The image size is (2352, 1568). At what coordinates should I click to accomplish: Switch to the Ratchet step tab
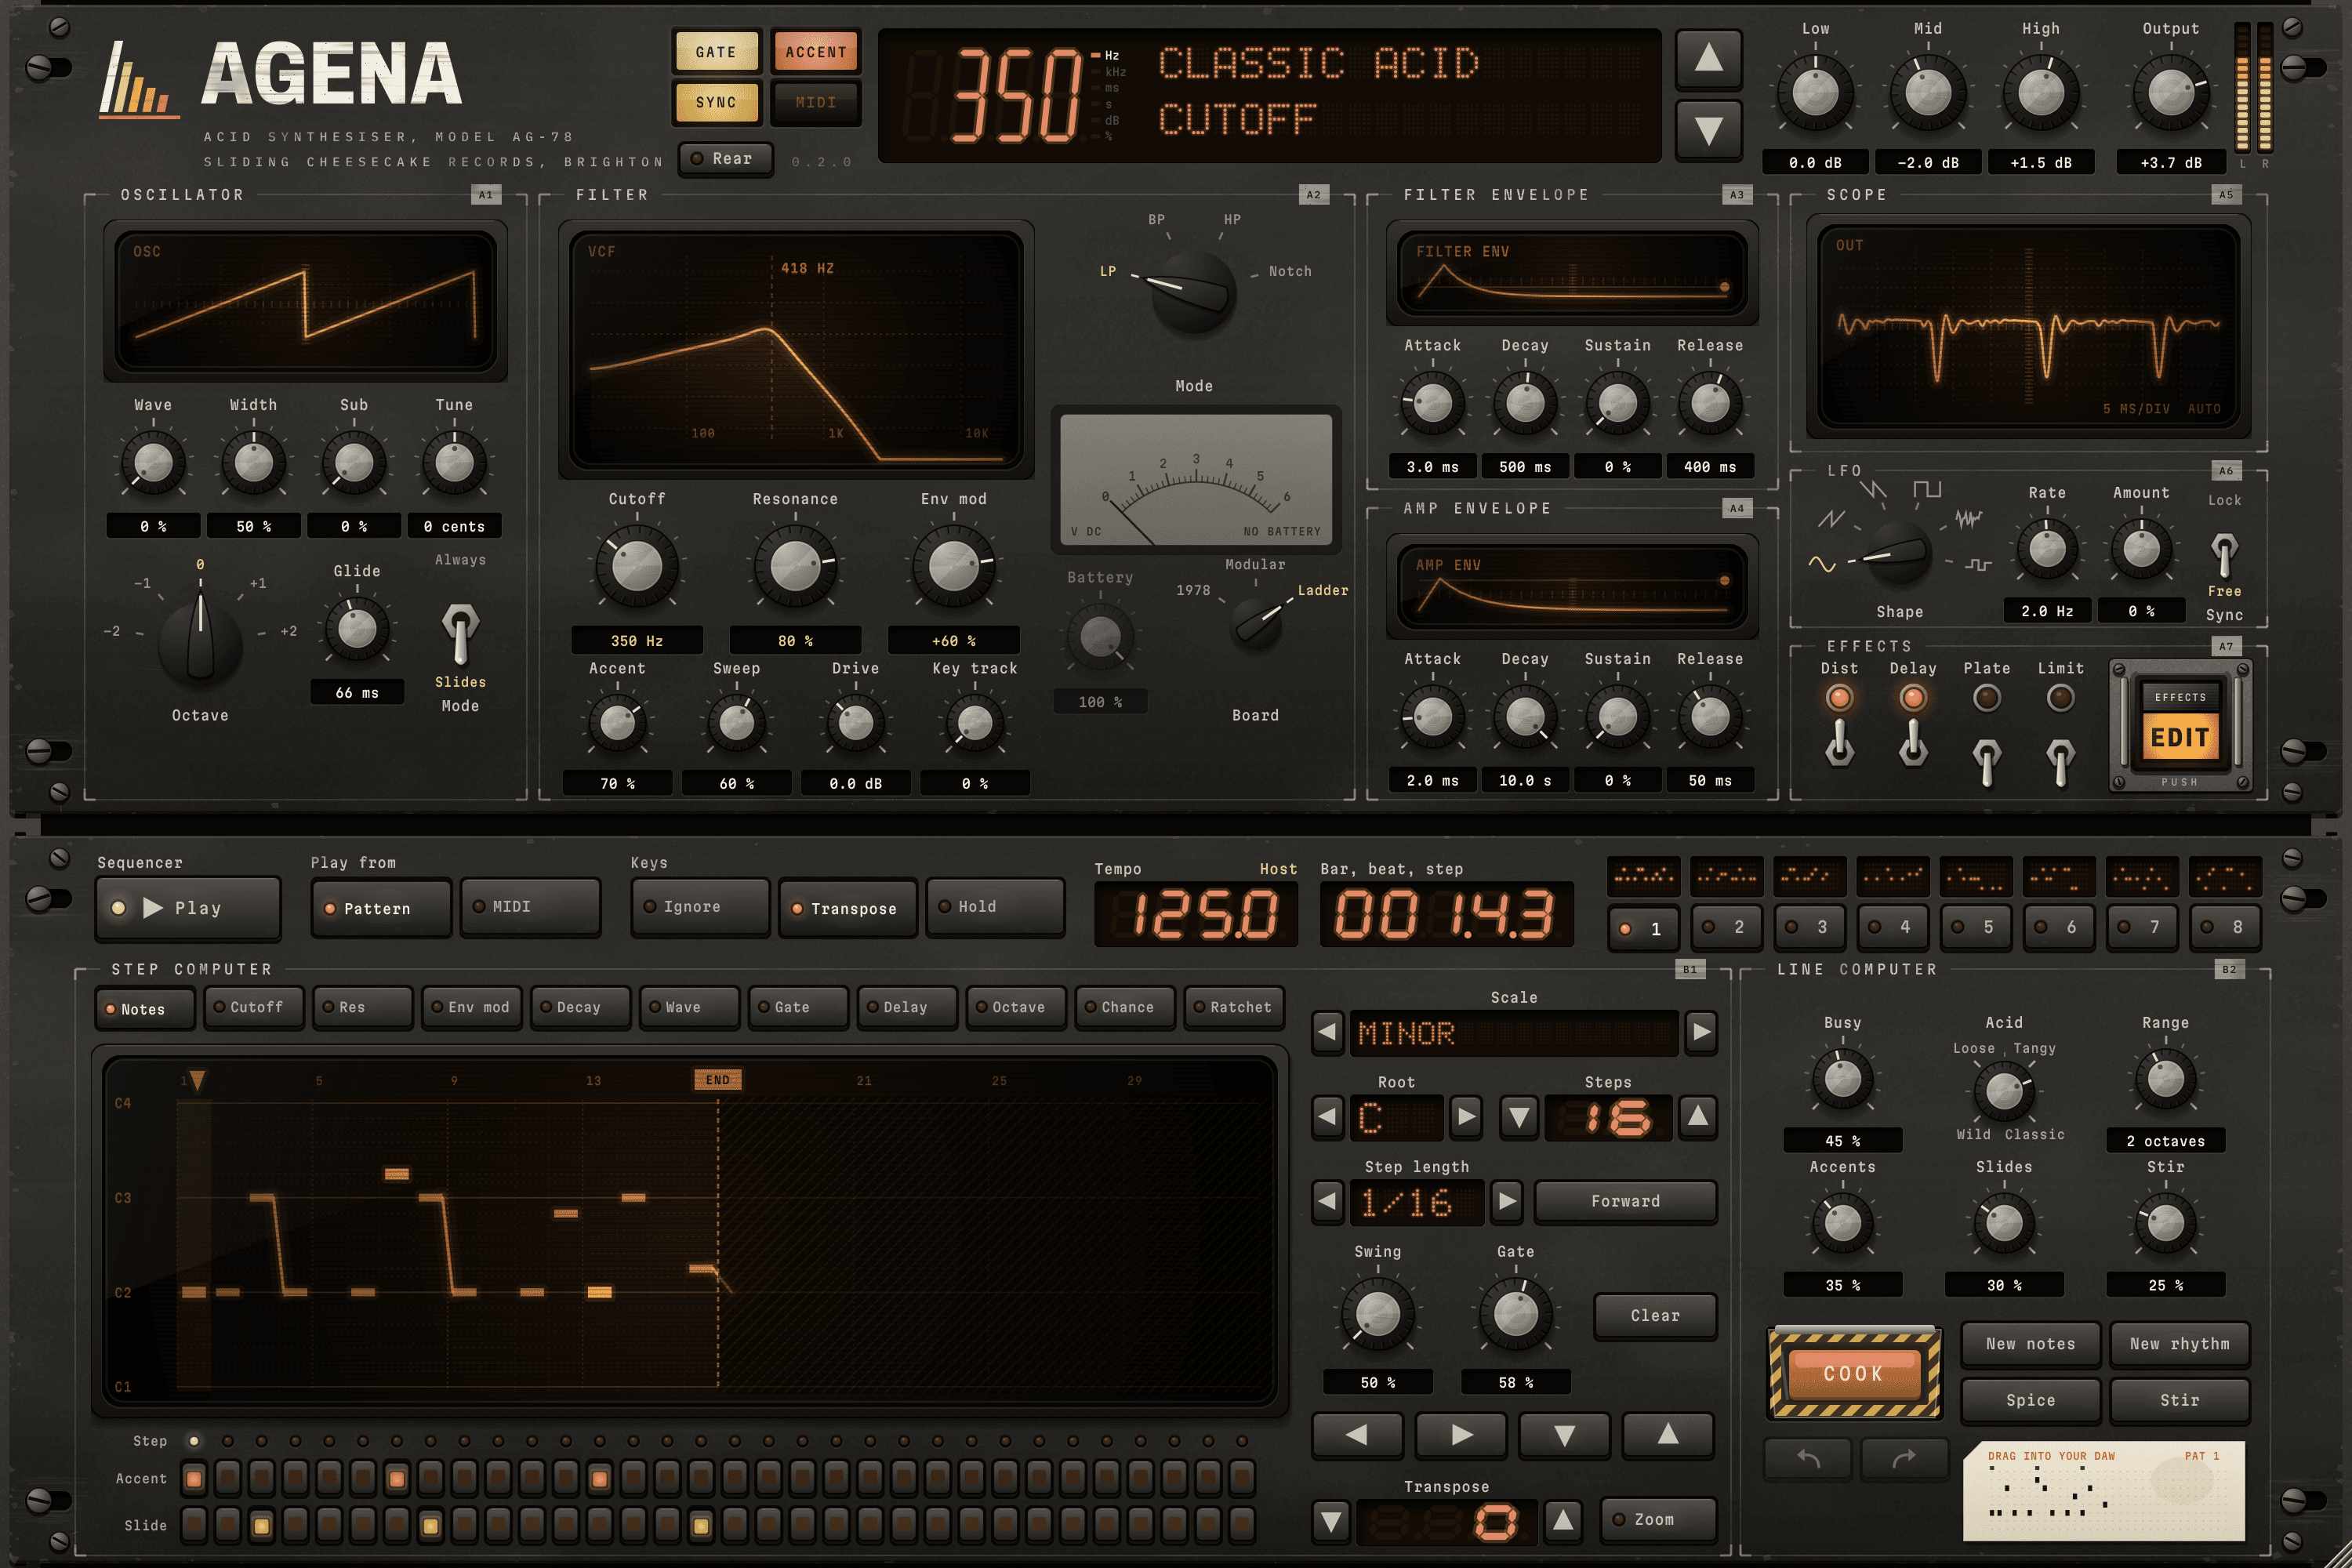click(1234, 1007)
